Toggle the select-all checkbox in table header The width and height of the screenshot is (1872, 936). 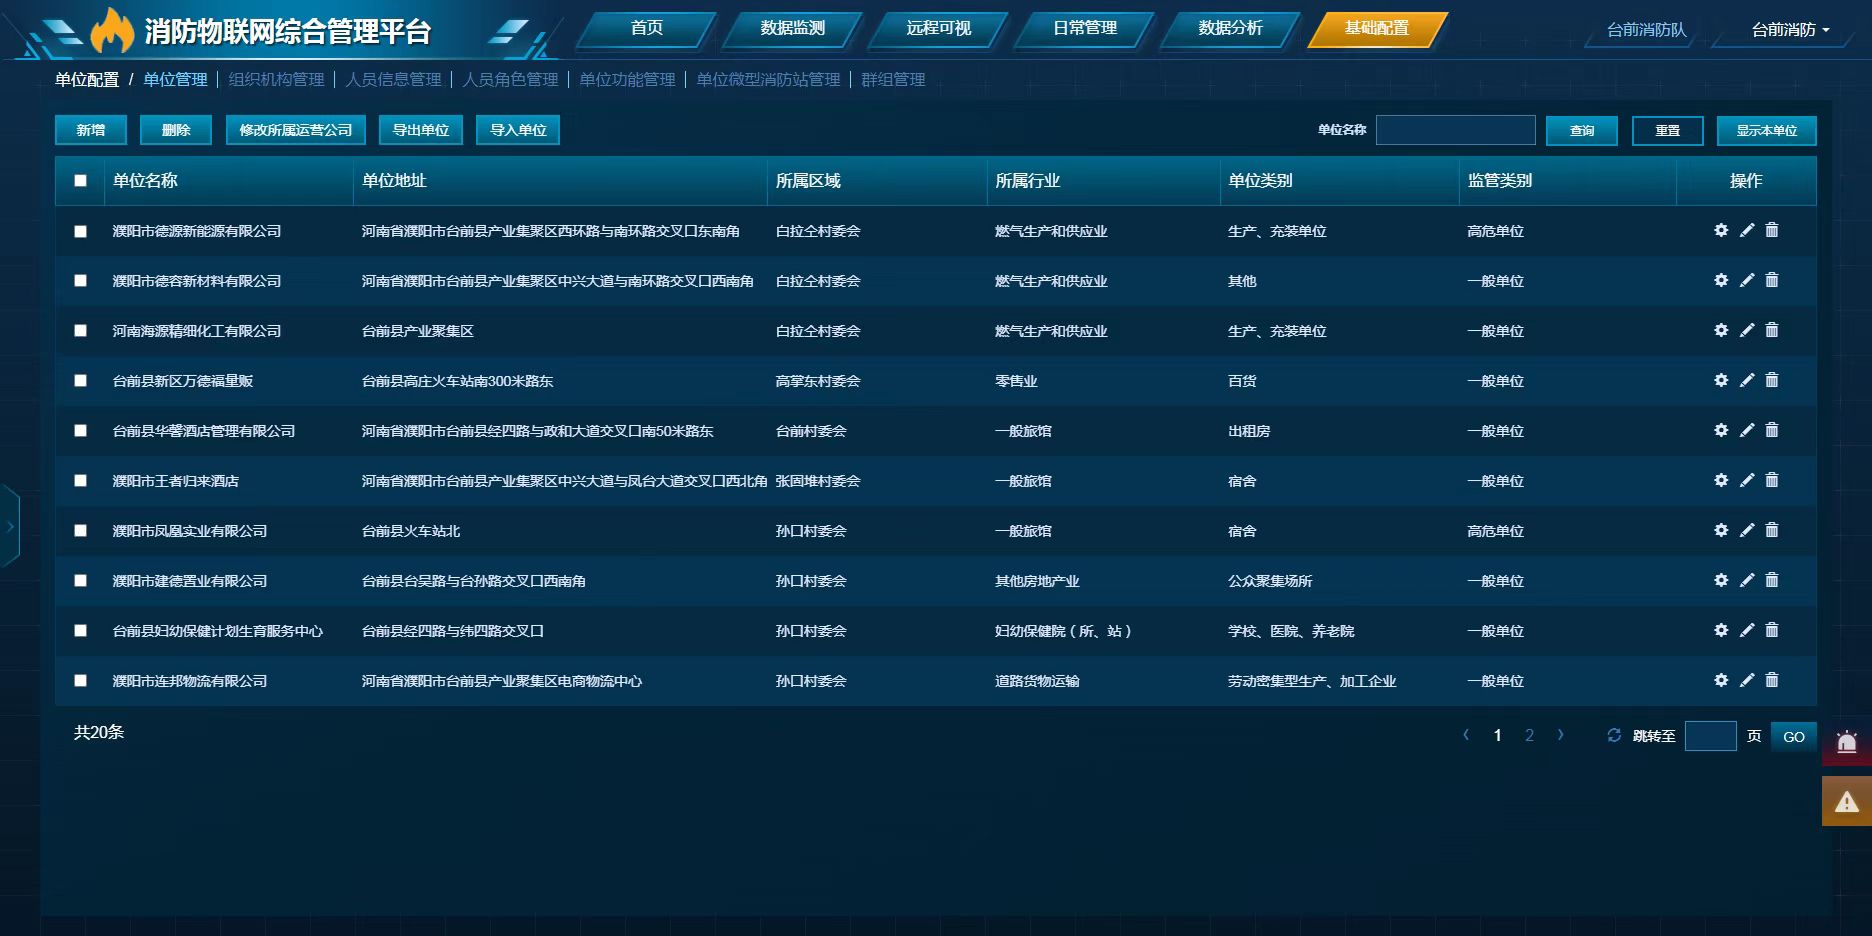pyautogui.click(x=81, y=181)
